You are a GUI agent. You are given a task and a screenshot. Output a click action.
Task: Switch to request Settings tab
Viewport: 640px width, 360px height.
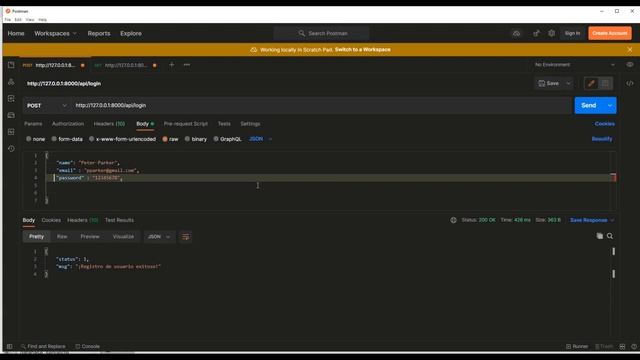(250, 124)
